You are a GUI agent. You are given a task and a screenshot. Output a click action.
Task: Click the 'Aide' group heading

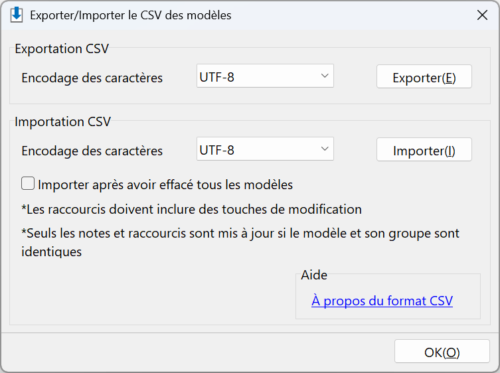tap(314, 275)
